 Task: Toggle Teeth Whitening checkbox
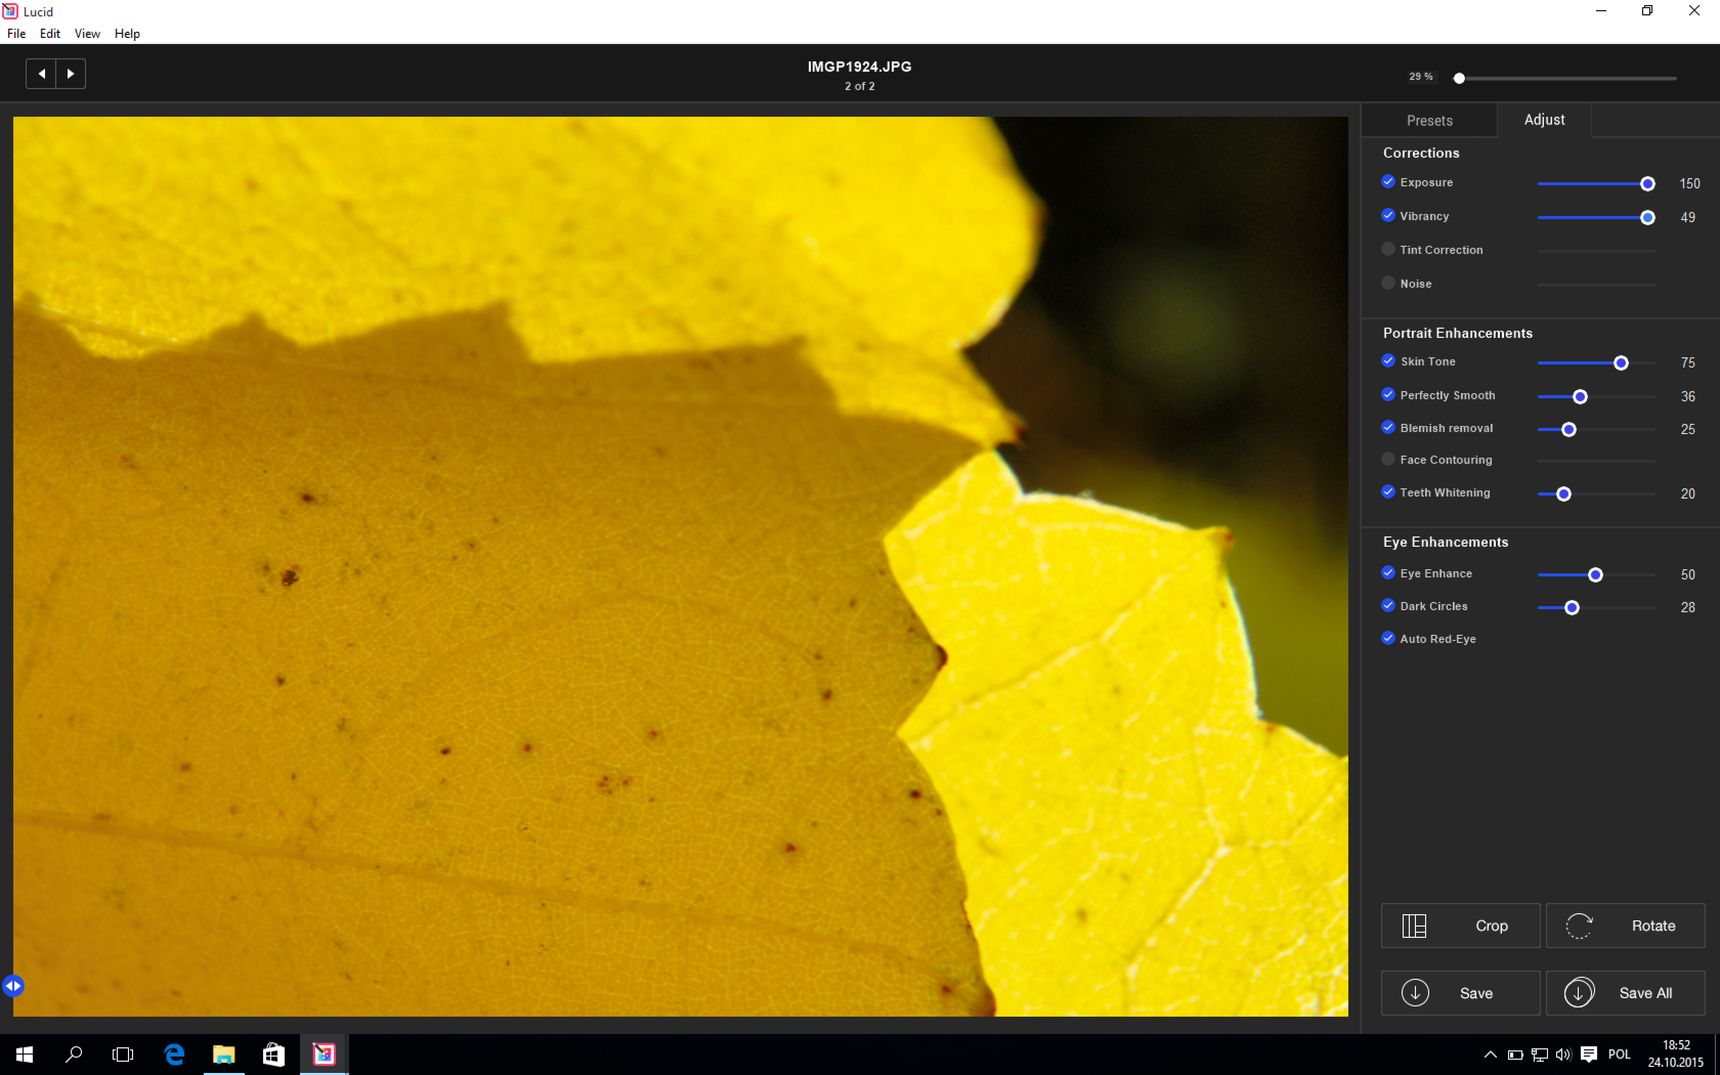1388,492
